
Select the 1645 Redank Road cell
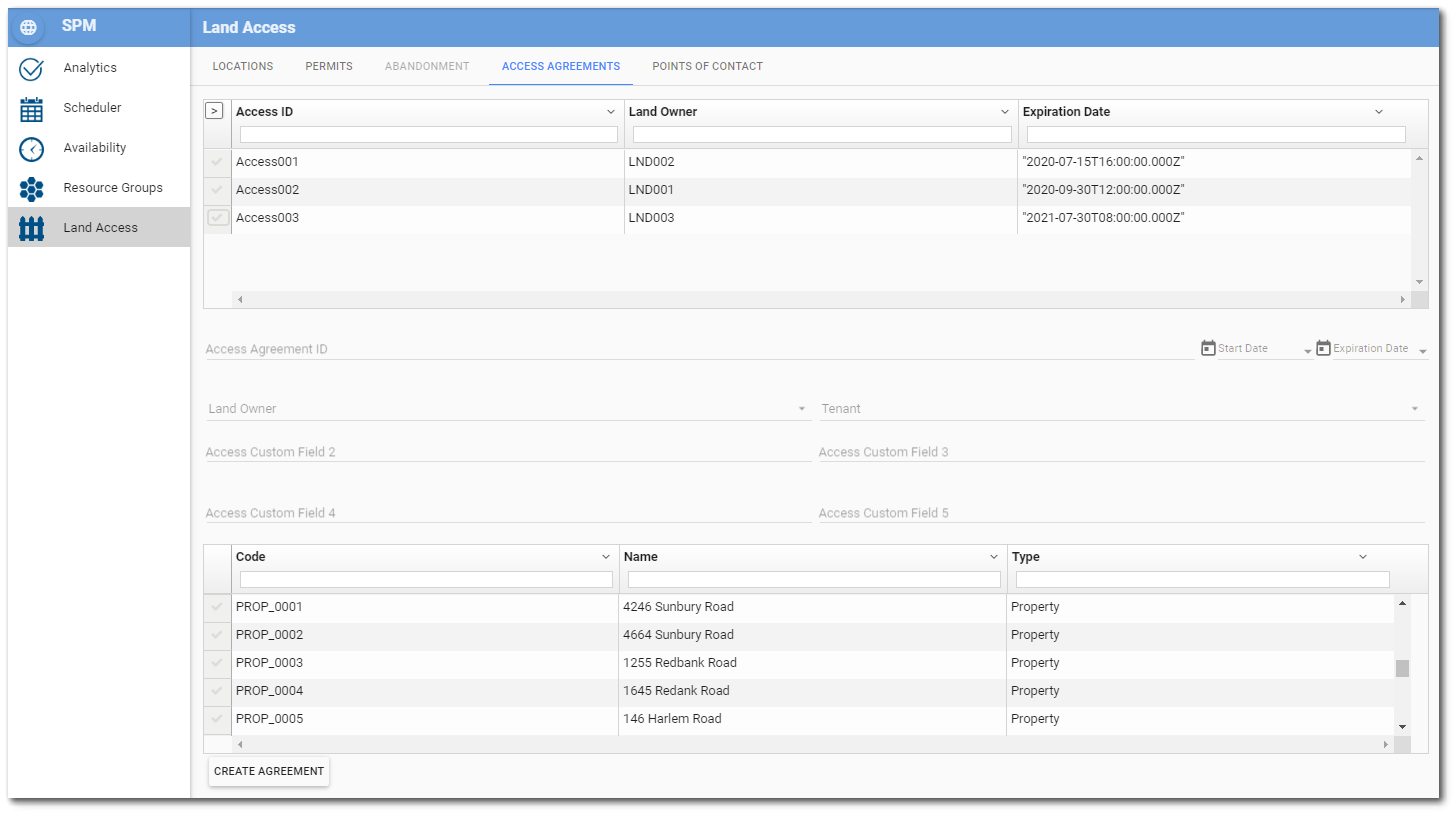point(812,691)
